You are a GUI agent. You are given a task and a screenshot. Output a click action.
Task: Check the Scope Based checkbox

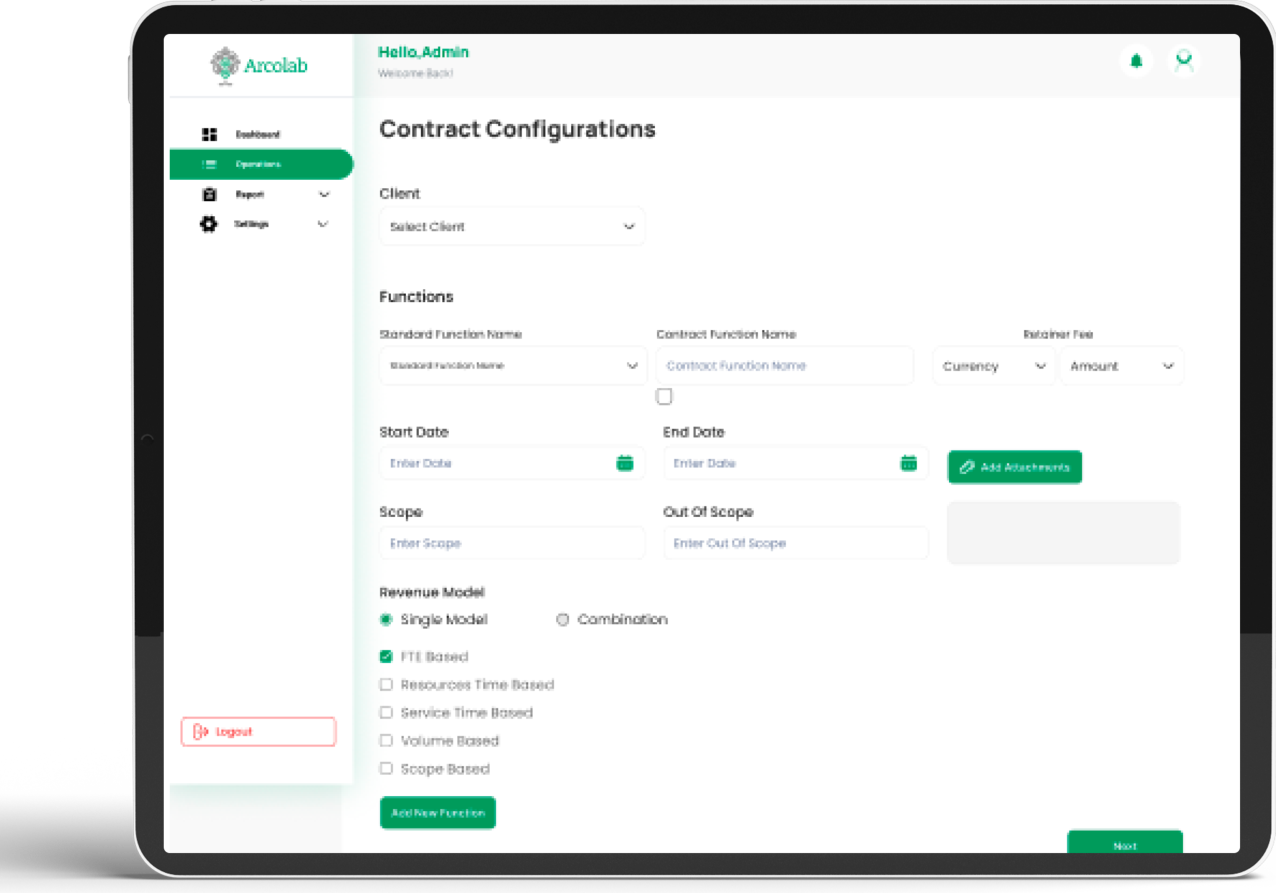pos(386,769)
